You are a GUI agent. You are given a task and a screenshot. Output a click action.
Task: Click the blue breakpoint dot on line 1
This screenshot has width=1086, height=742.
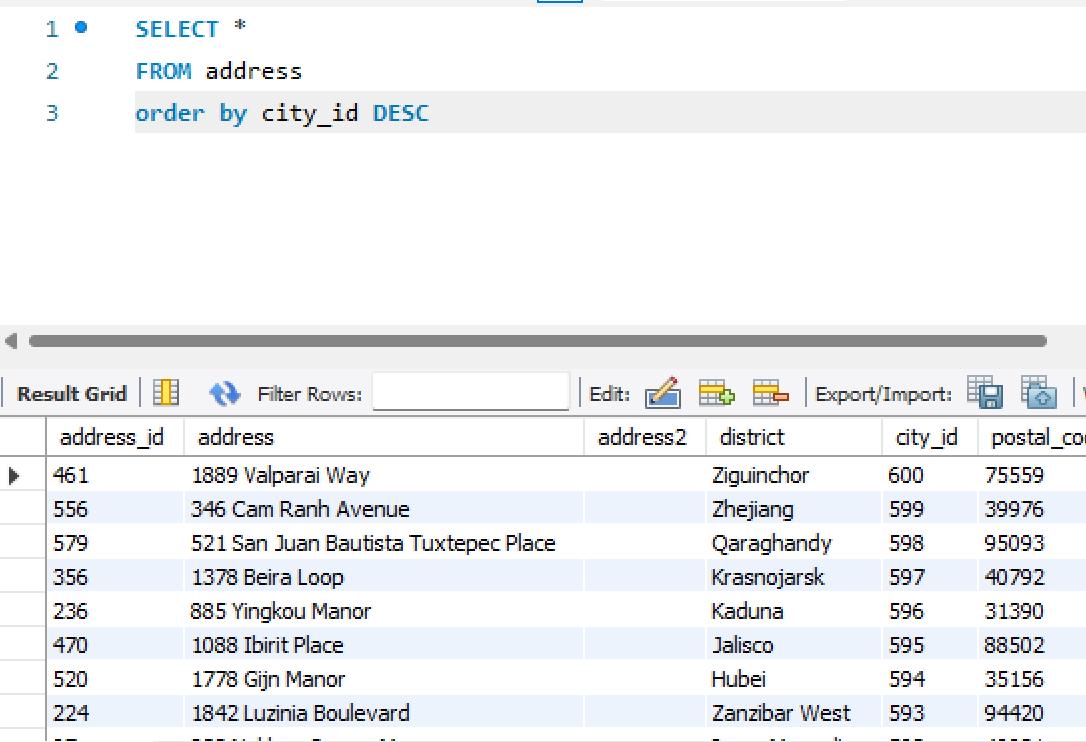[80, 28]
